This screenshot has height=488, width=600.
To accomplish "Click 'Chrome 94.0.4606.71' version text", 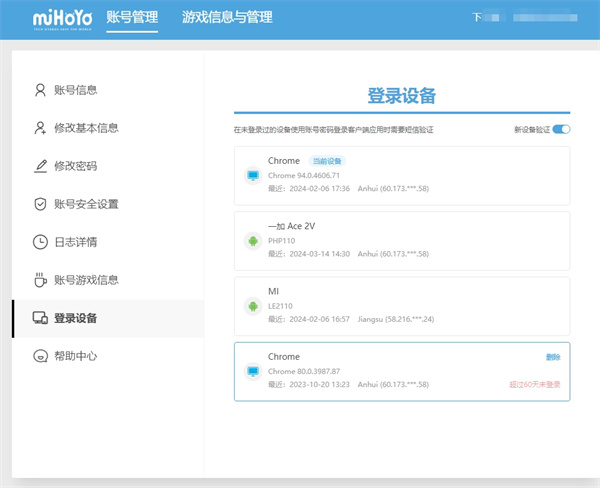I will point(304,175).
